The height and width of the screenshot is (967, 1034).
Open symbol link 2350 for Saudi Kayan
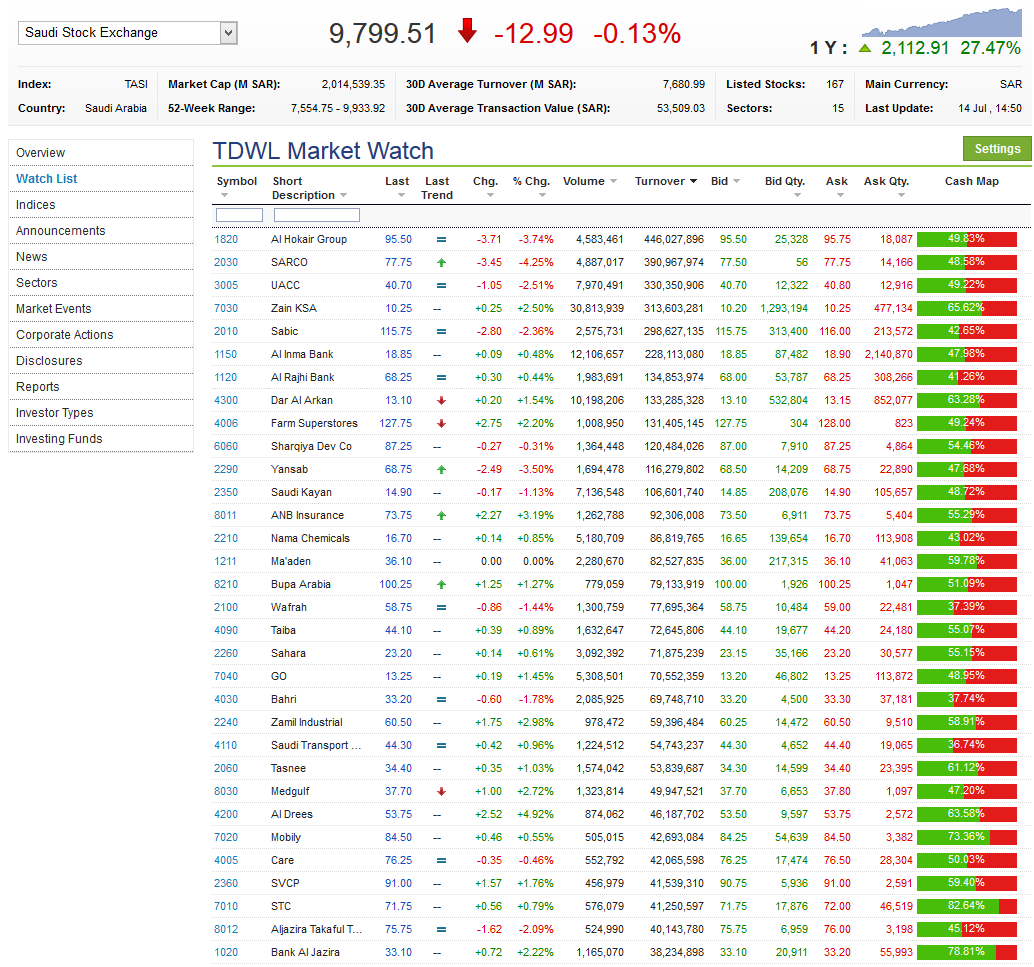(226, 493)
